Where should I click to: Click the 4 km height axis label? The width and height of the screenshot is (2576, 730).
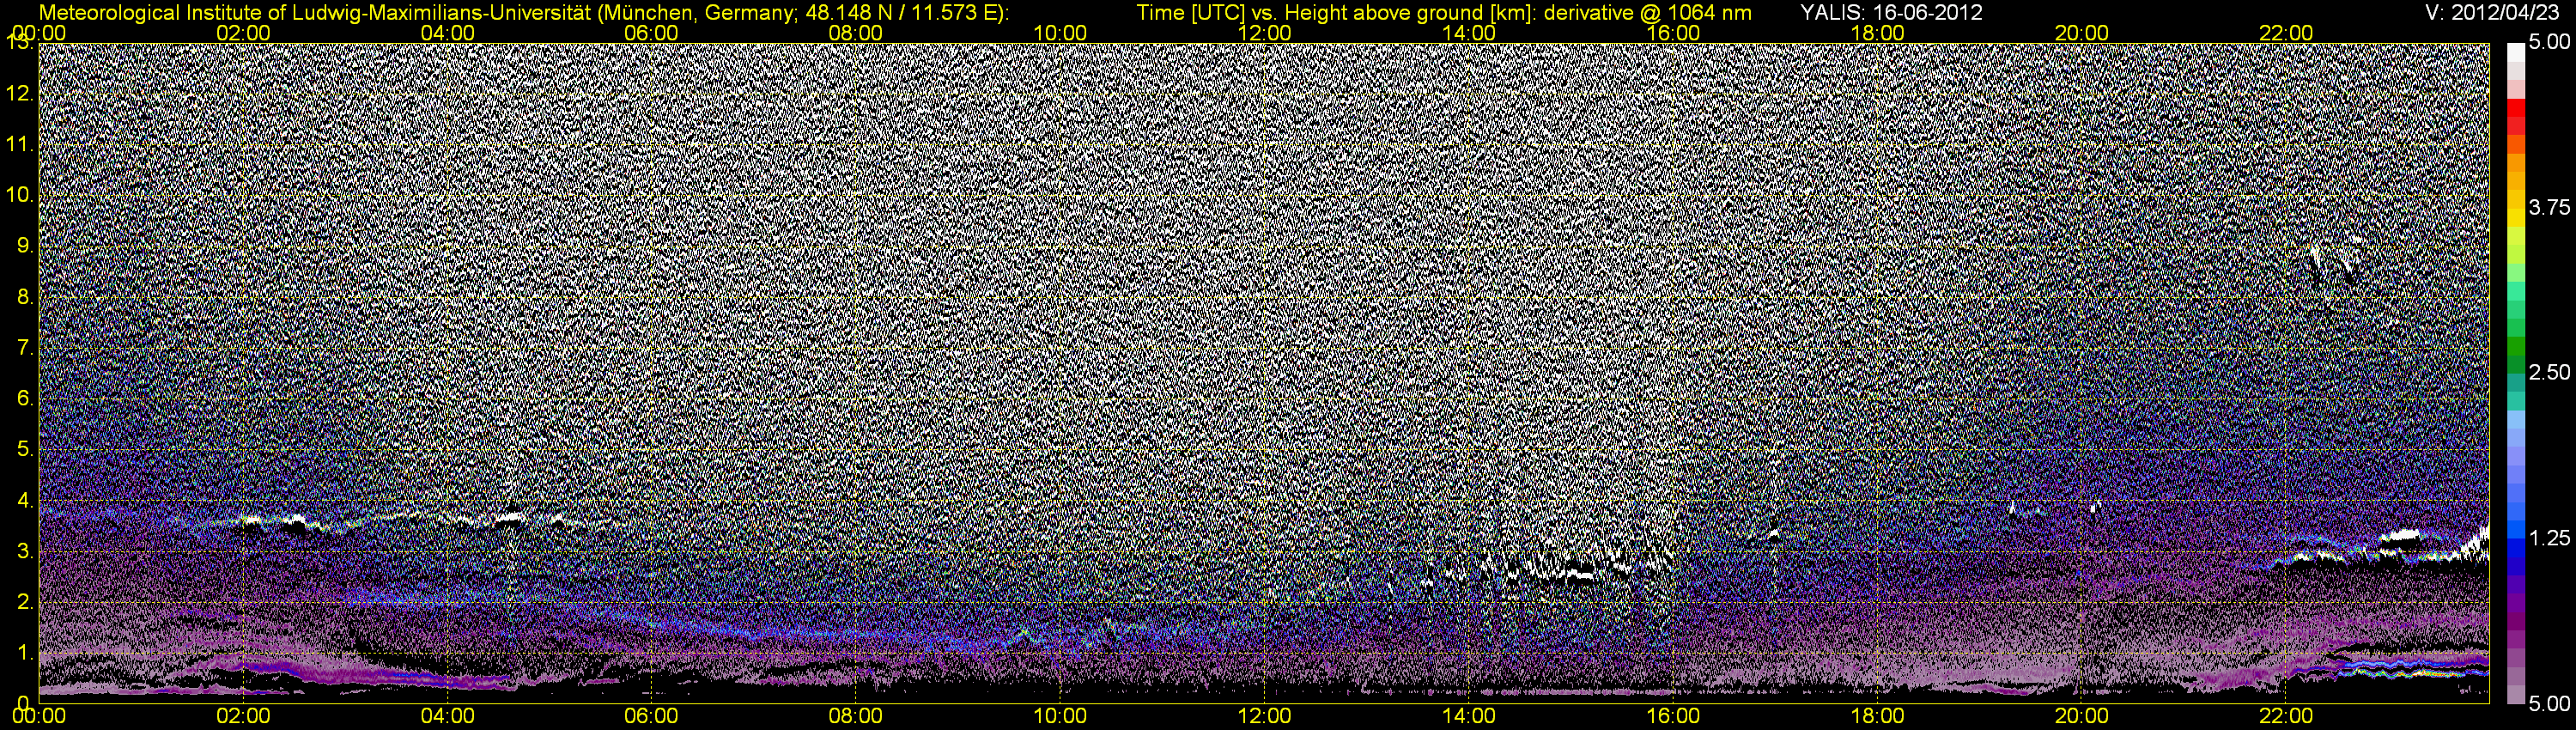point(24,500)
